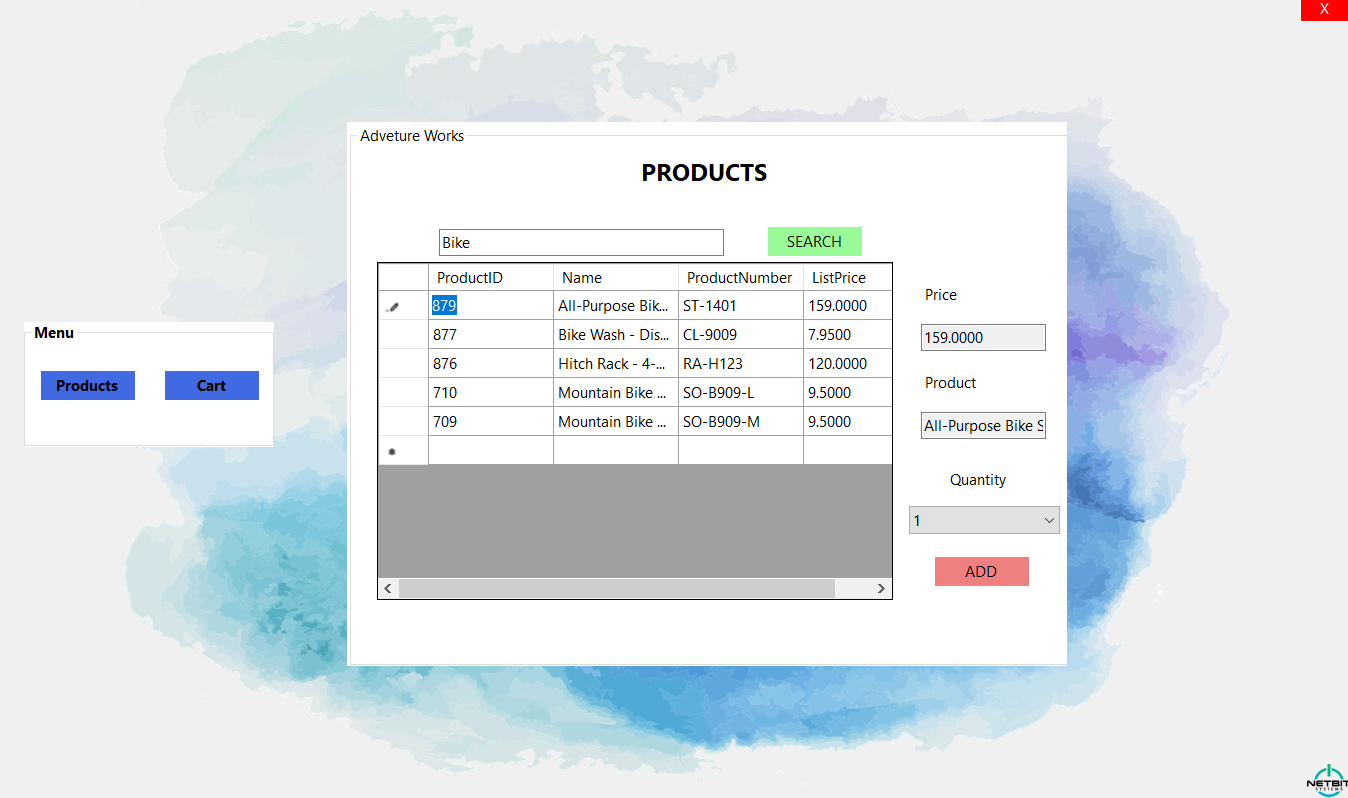The image size is (1348, 798).
Task: Click the search box containing Bike
Action: [580, 242]
